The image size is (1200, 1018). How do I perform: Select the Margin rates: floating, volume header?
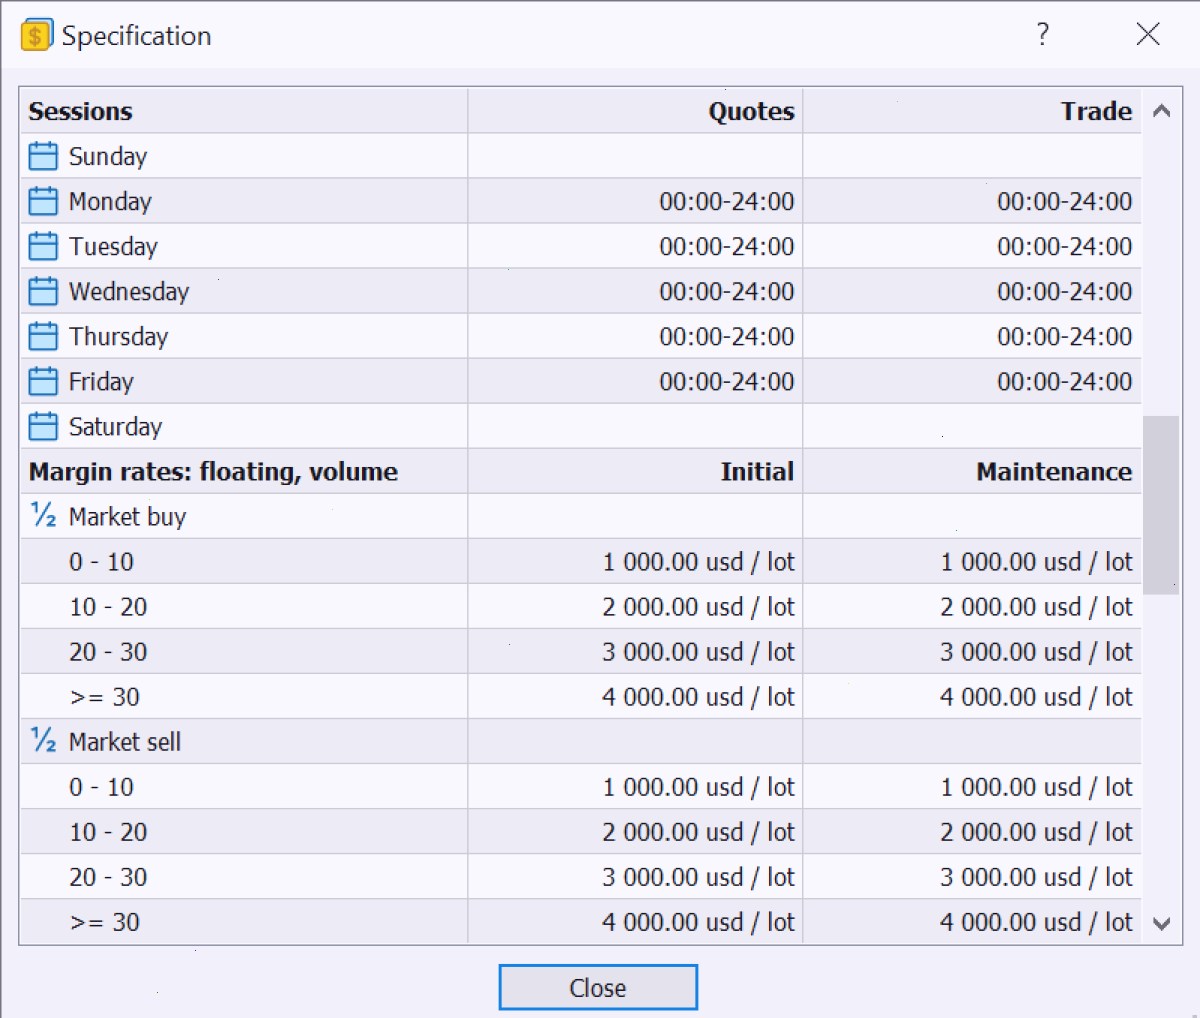(x=213, y=472)
